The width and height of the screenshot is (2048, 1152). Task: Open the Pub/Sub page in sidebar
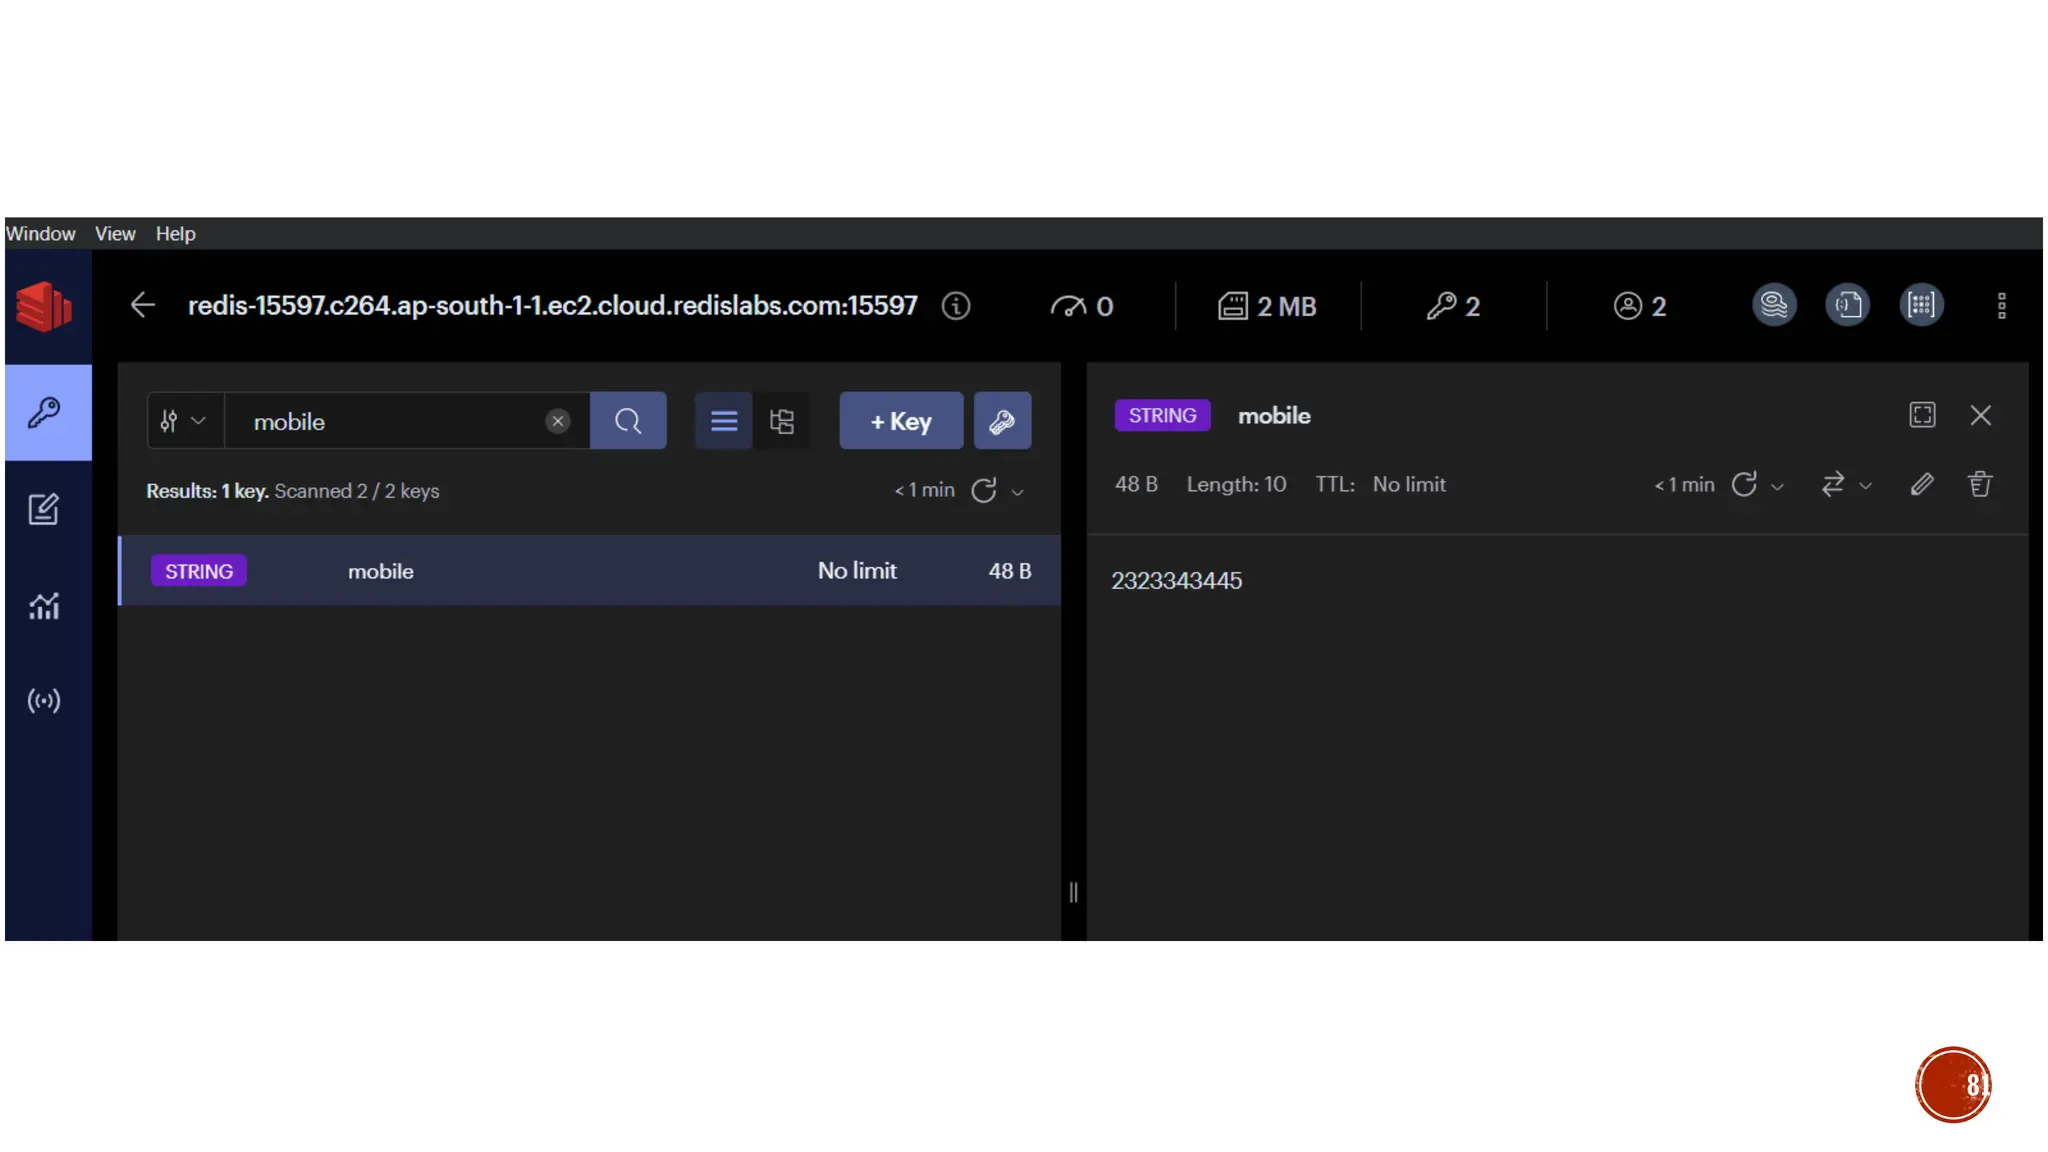[x=43, y=700]
